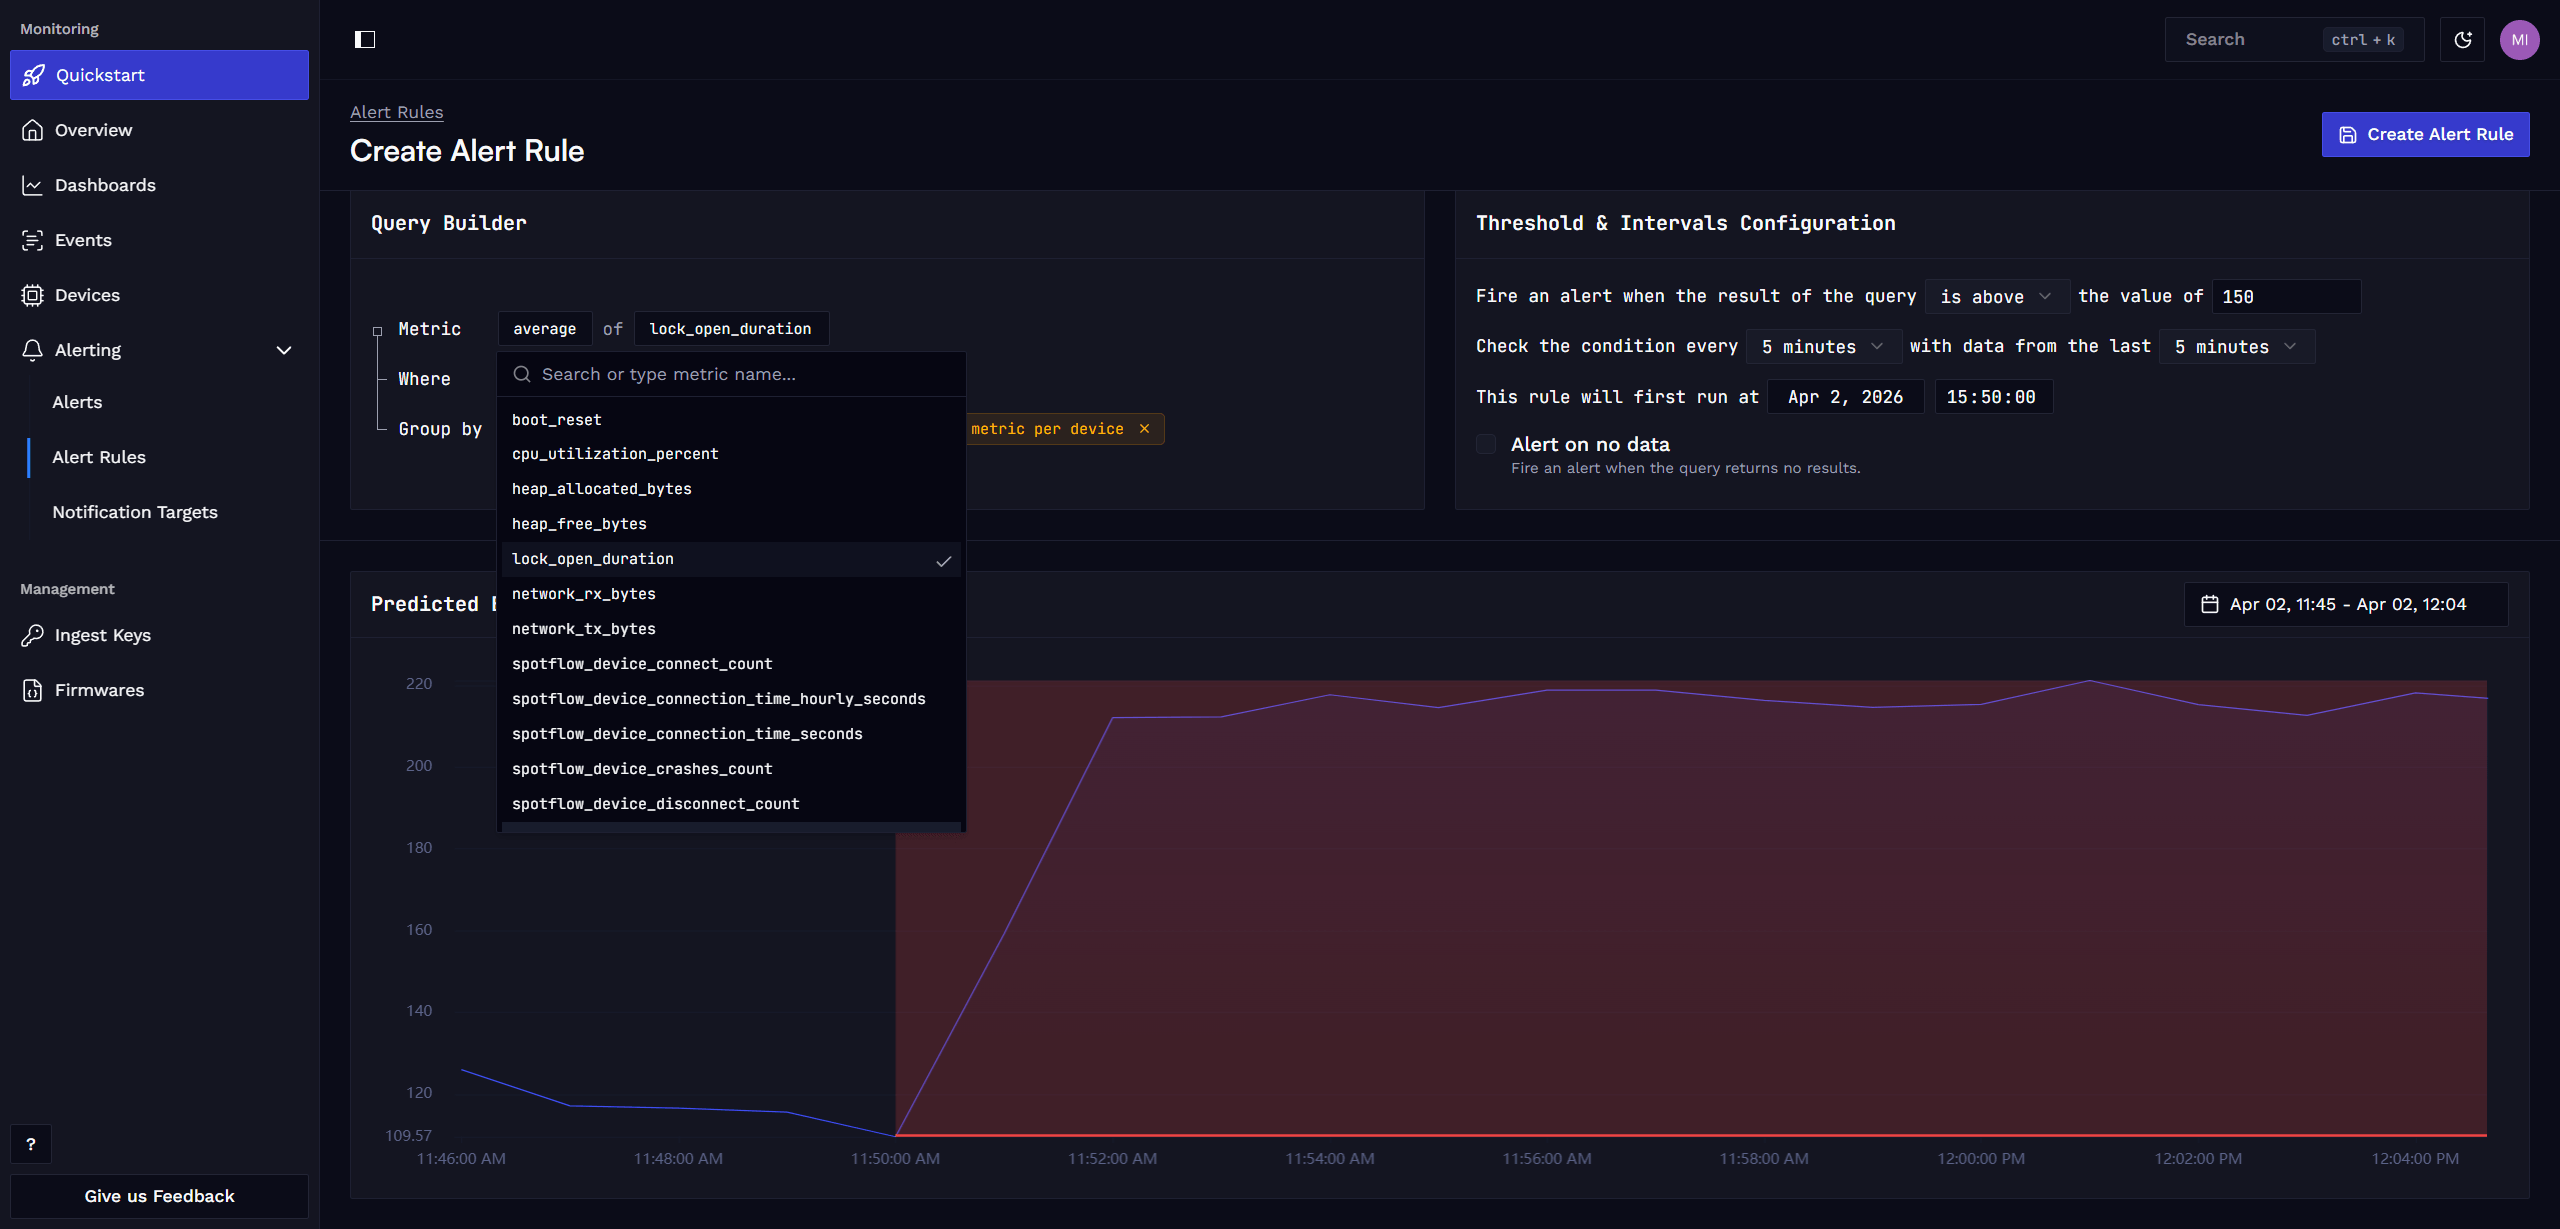Open Ingest Keys in Management
Viewport: 2560px width, 1229px height.
(102, 635)
